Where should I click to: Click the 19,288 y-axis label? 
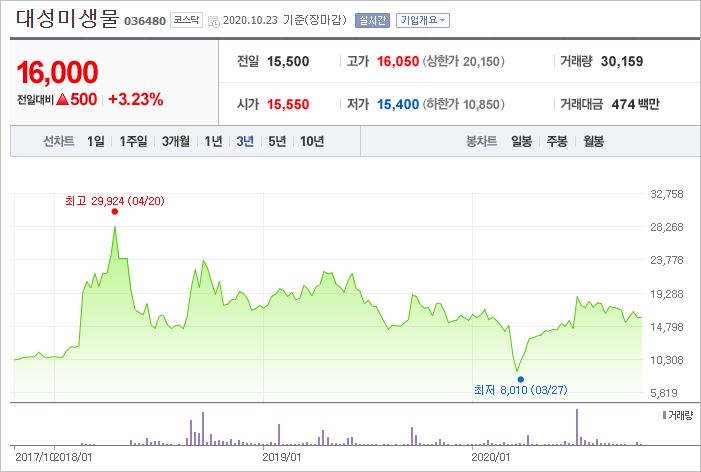tap(667, 294)
